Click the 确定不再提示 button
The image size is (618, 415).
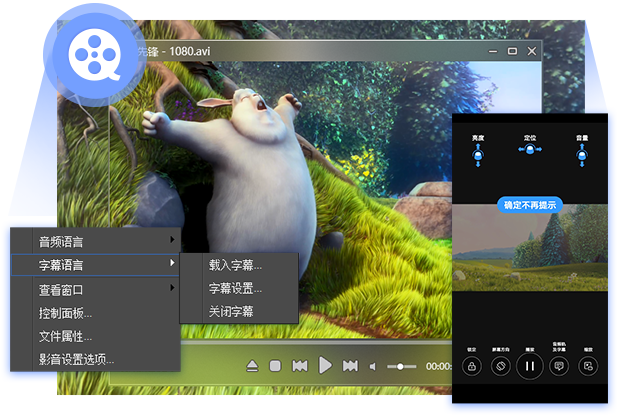tap(530, 205)
